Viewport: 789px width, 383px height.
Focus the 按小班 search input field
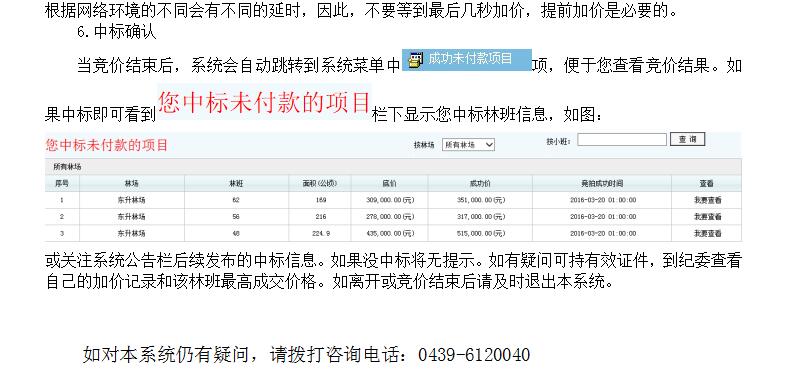(x=622, y=139)
